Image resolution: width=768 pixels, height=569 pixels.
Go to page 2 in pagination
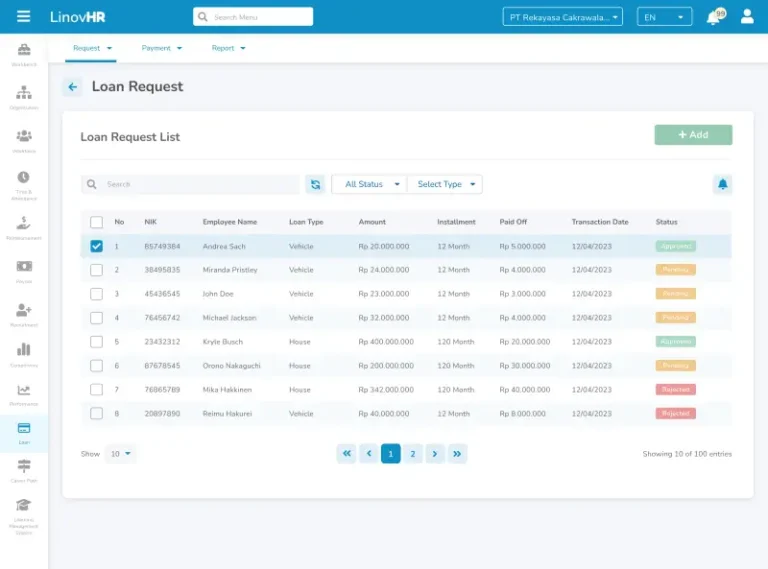click(413, 454)
